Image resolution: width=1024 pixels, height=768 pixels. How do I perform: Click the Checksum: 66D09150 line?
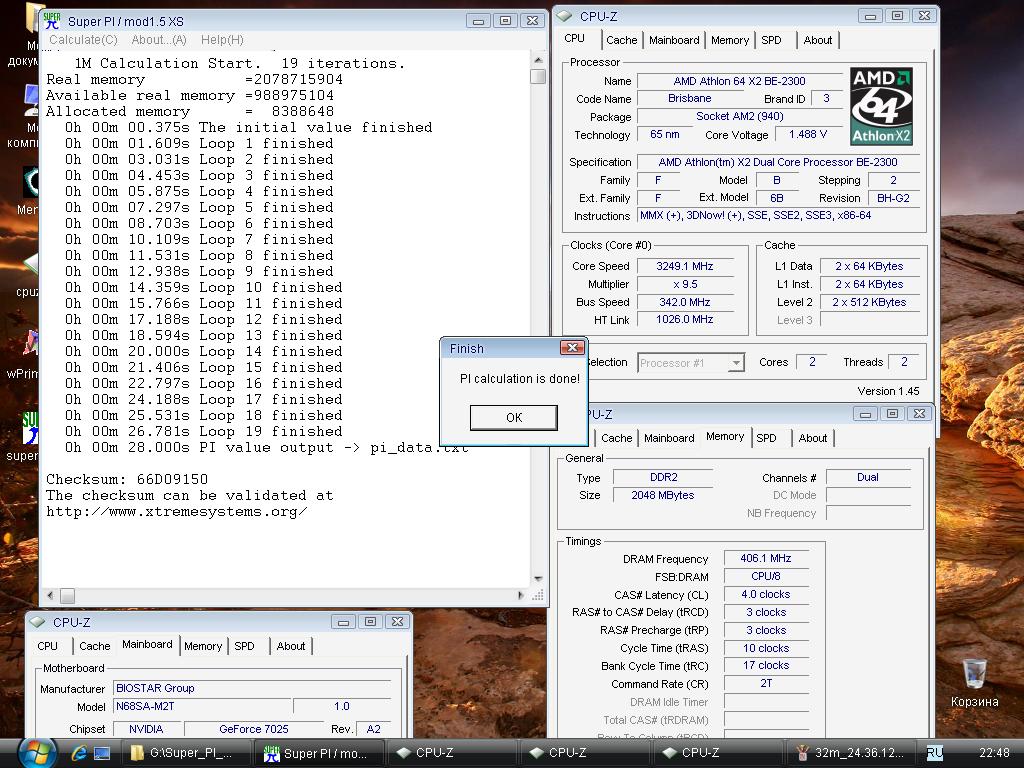point(127,479)
